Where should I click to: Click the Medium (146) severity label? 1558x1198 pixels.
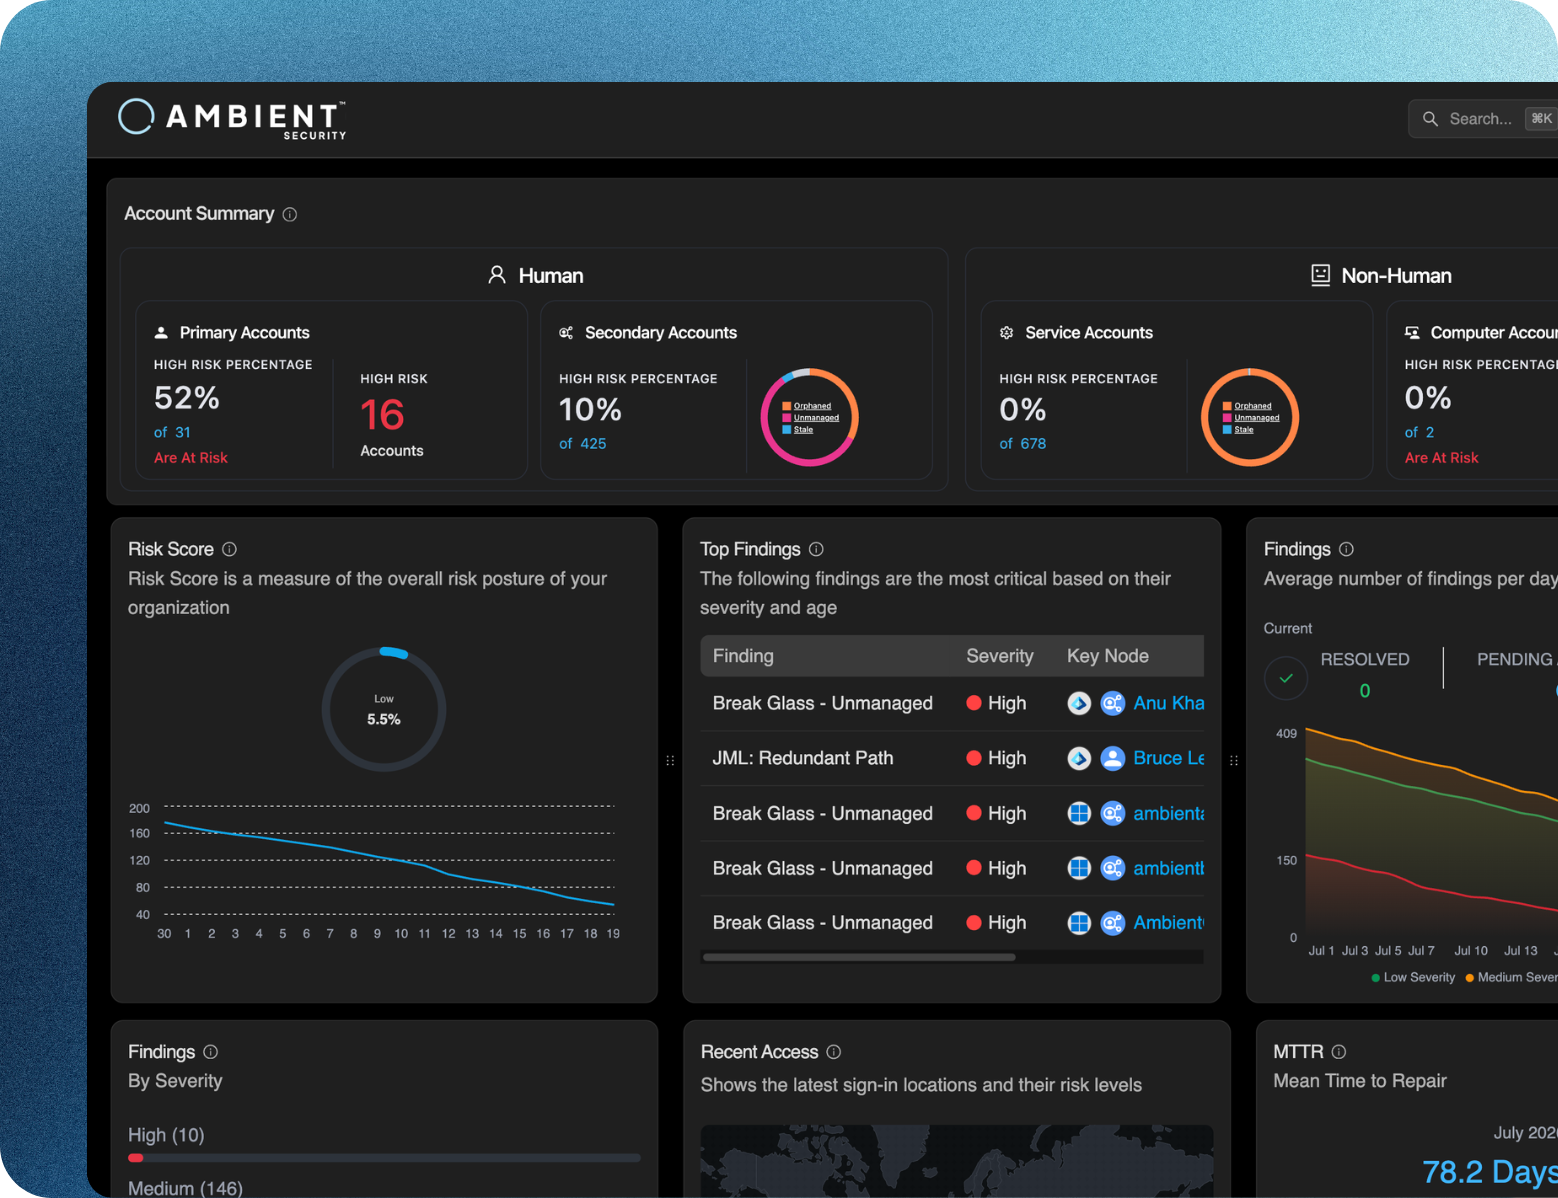(x=185, y=1188)
